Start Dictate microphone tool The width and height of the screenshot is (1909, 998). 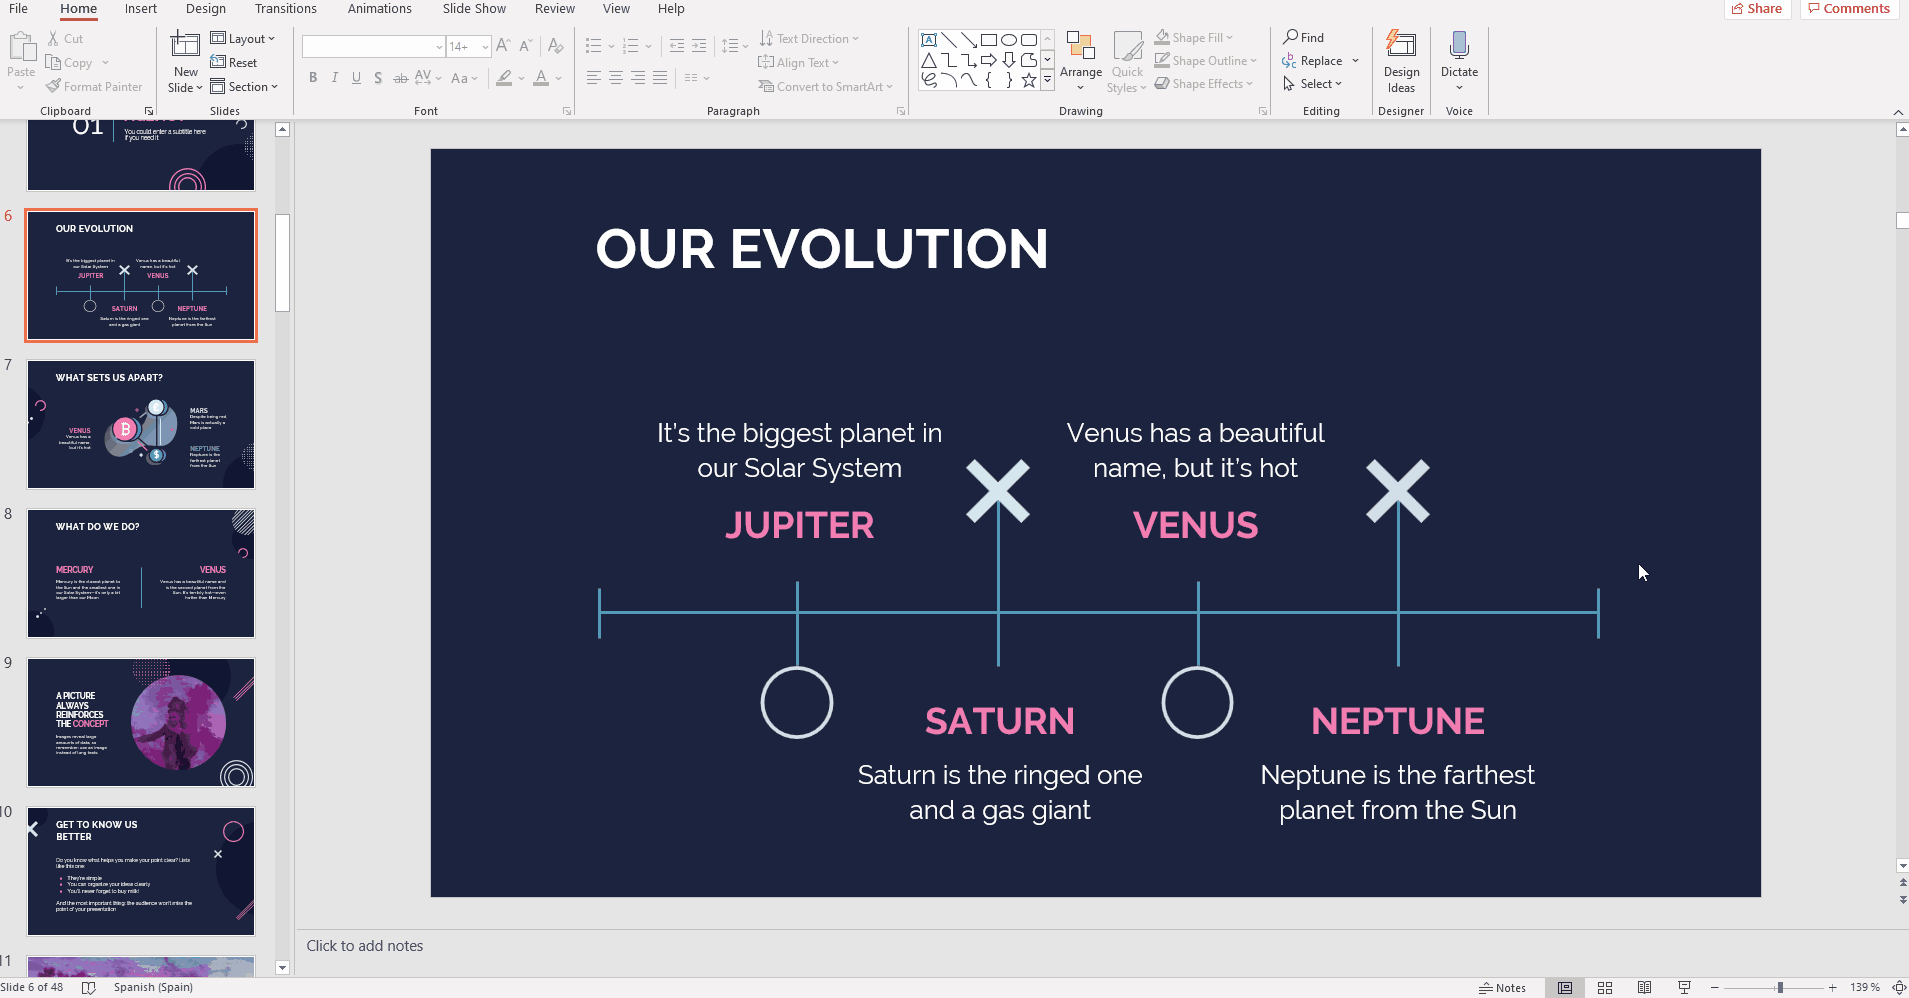[1459, 56]
